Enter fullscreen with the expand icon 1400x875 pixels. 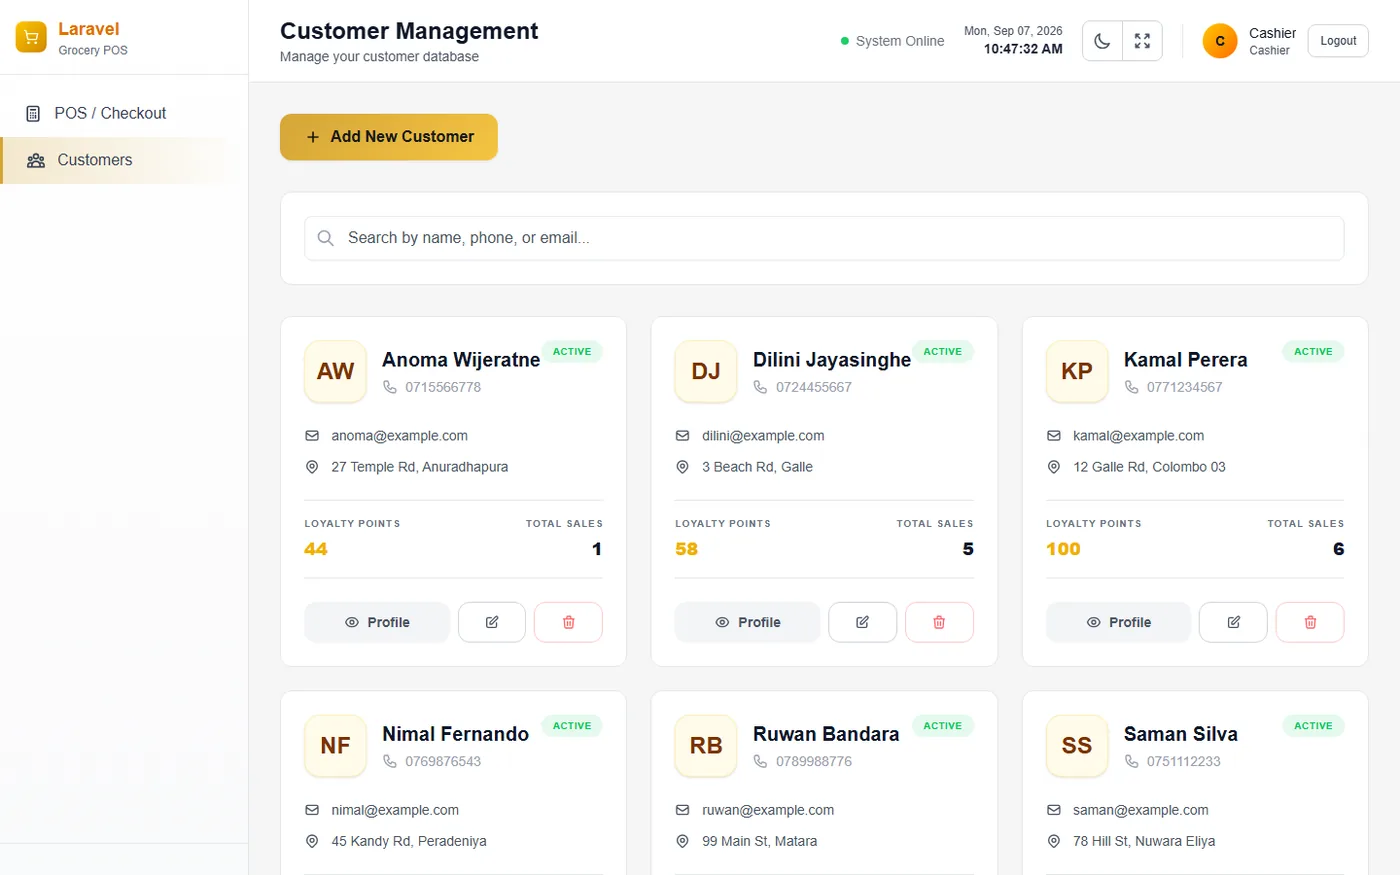[1142, 41]
